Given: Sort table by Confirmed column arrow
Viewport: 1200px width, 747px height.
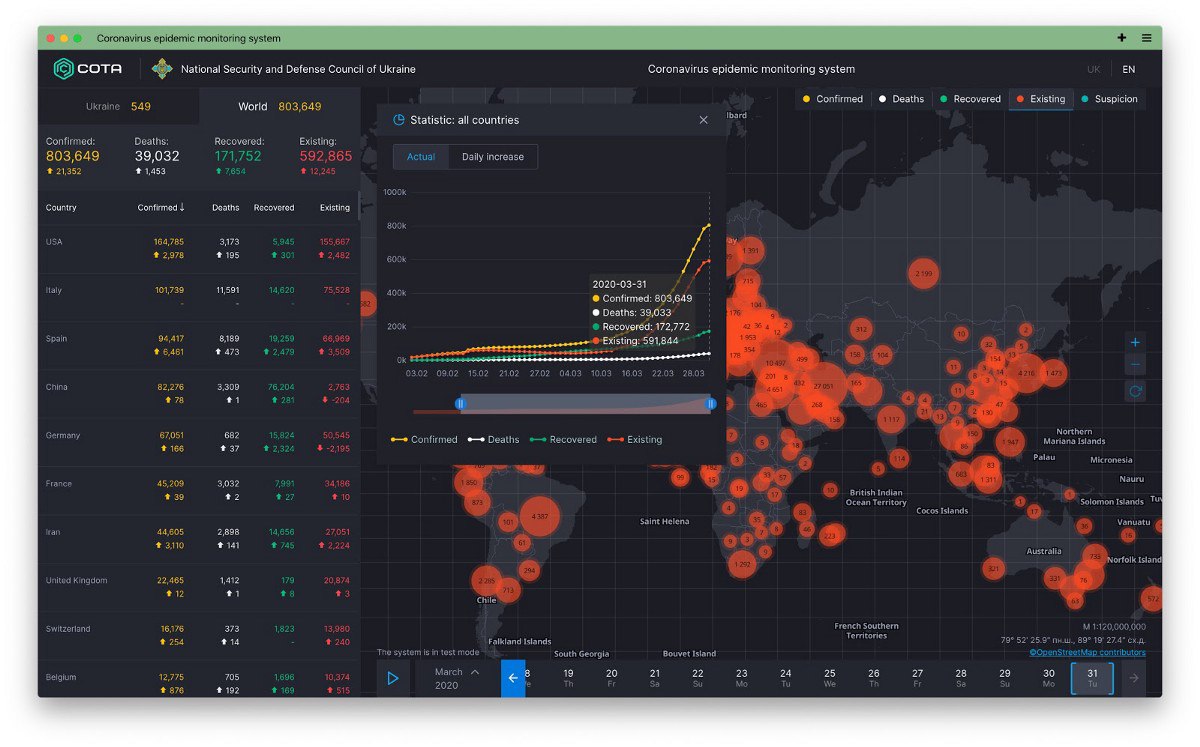Looking at the screenshot, I should [x=182, y=208].
